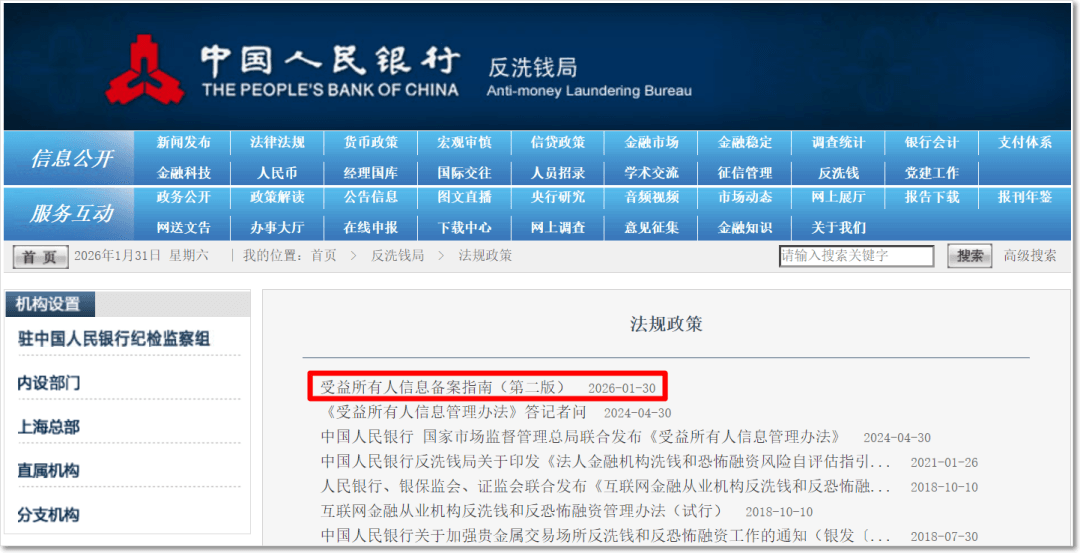Open 宏观审慎 menu item
The width and height of the screenshot is (1080, 553).
464,143
